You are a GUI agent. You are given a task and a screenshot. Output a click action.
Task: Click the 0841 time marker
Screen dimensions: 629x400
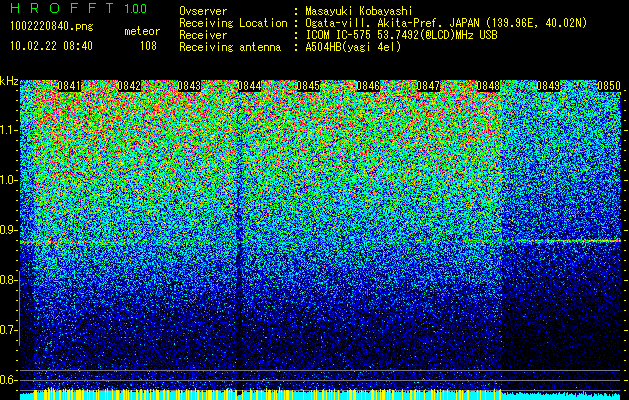69,86
